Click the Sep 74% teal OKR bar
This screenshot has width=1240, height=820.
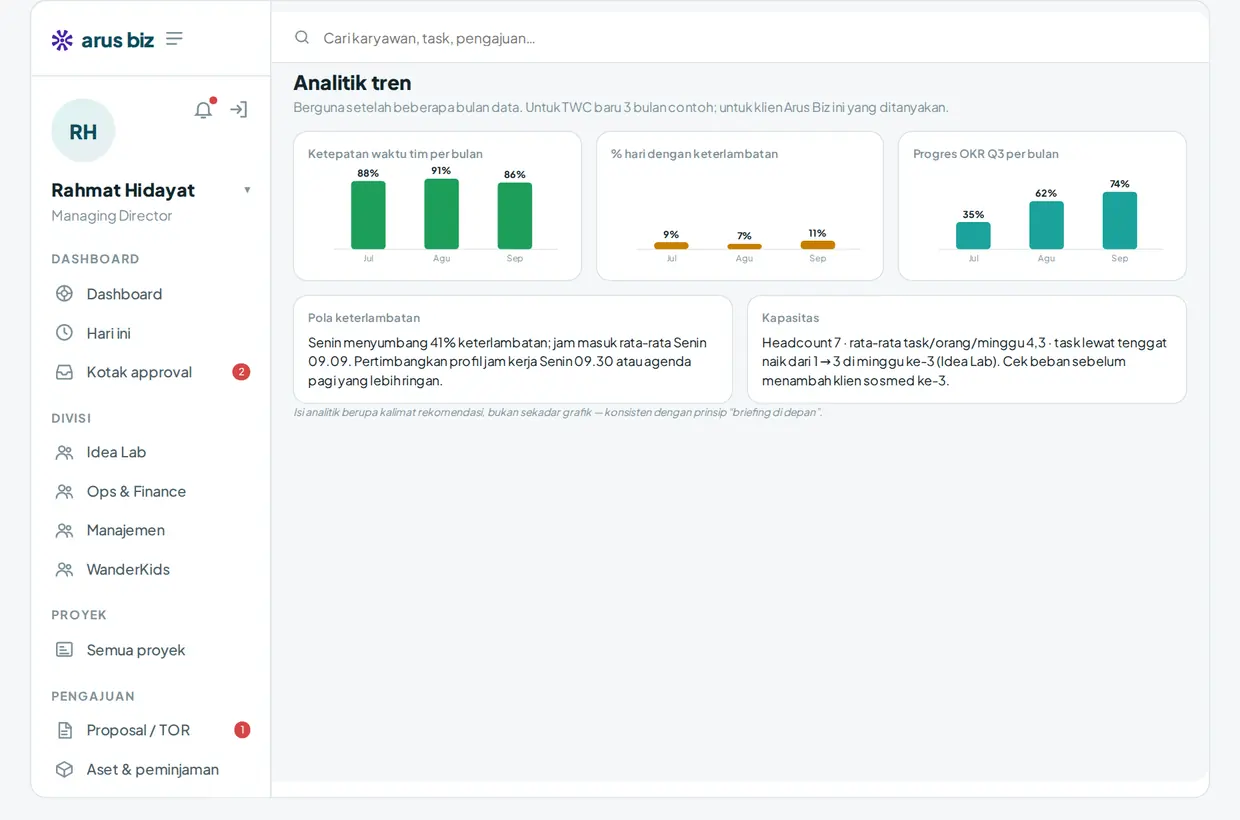pyautogui.click(x=1120, y=221)
